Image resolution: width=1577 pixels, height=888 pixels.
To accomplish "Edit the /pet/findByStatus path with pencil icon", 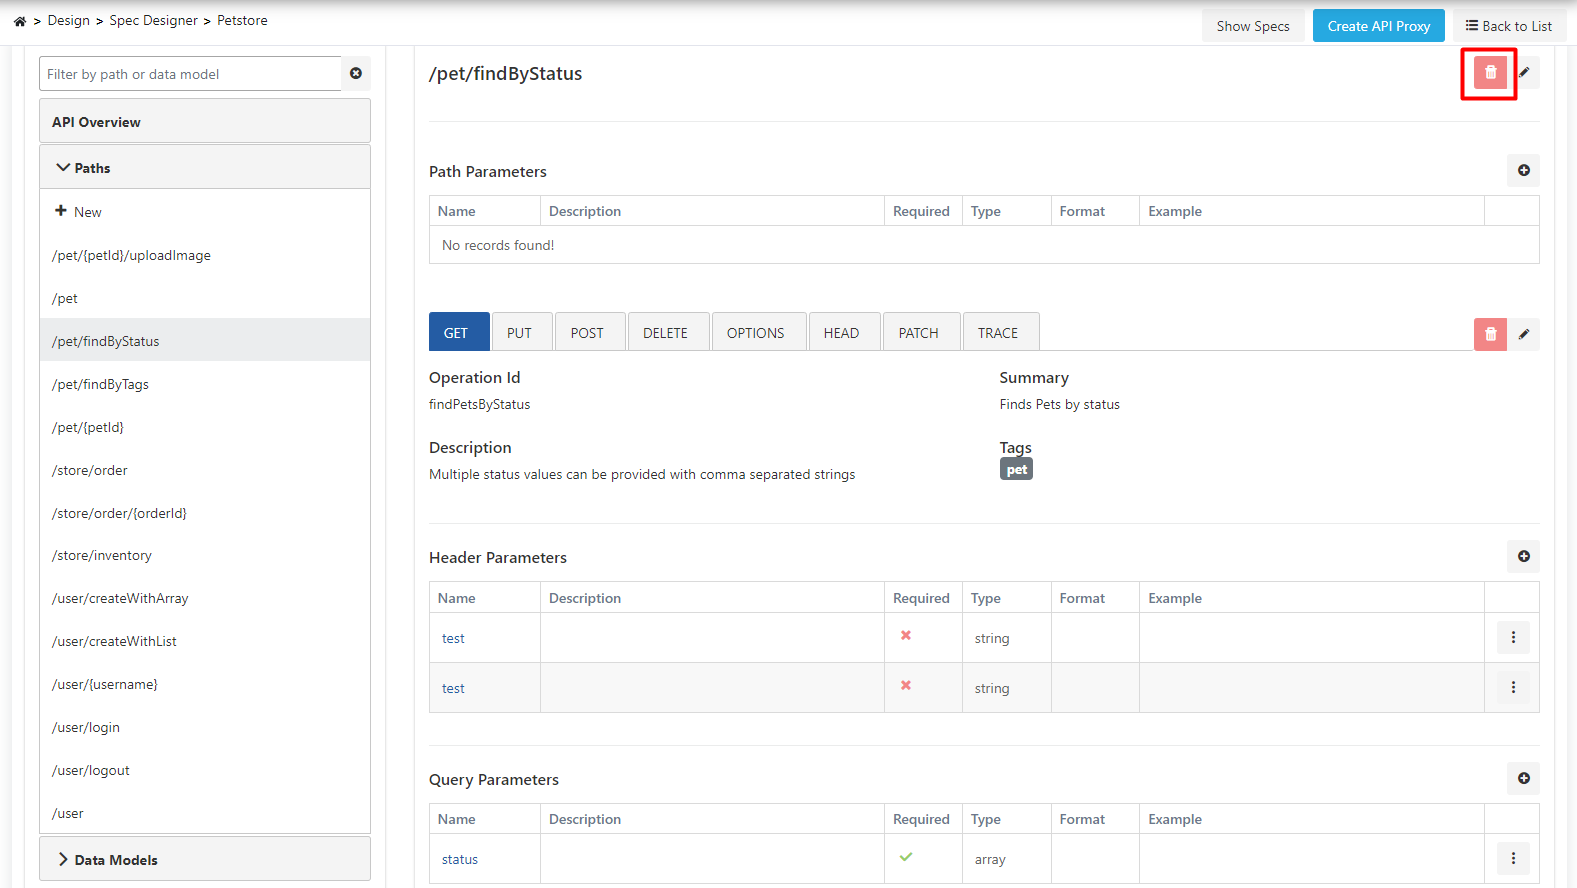I will (1524, 73).
